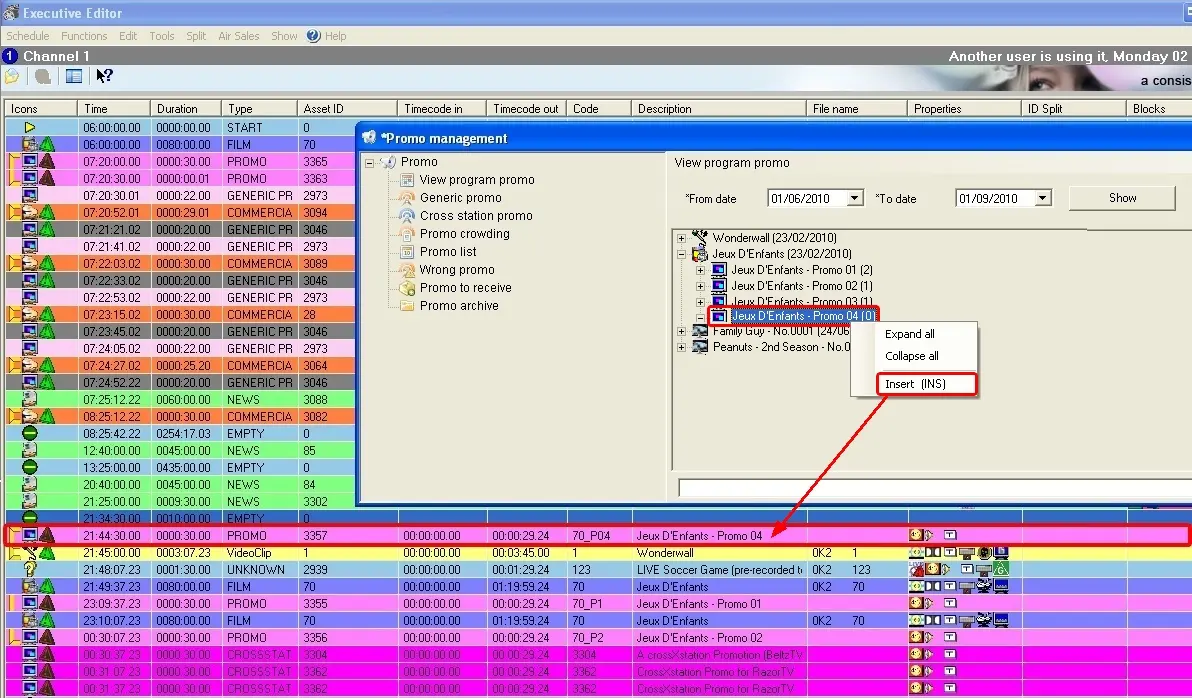Viewport: 1192px width, 698px height.
Task: Activate the What's This help cursor icon
Action: click(x=104, y=76)
